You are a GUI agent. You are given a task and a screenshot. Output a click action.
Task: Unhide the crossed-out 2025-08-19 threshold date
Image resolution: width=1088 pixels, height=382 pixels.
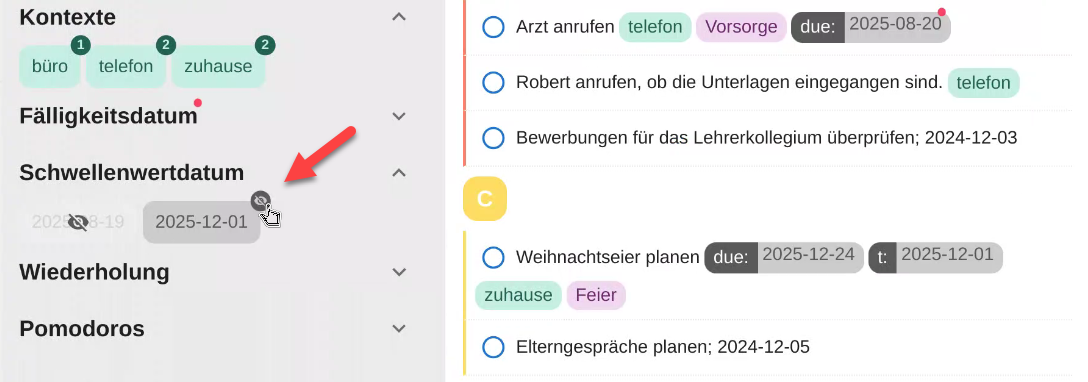tap(78, 222)
